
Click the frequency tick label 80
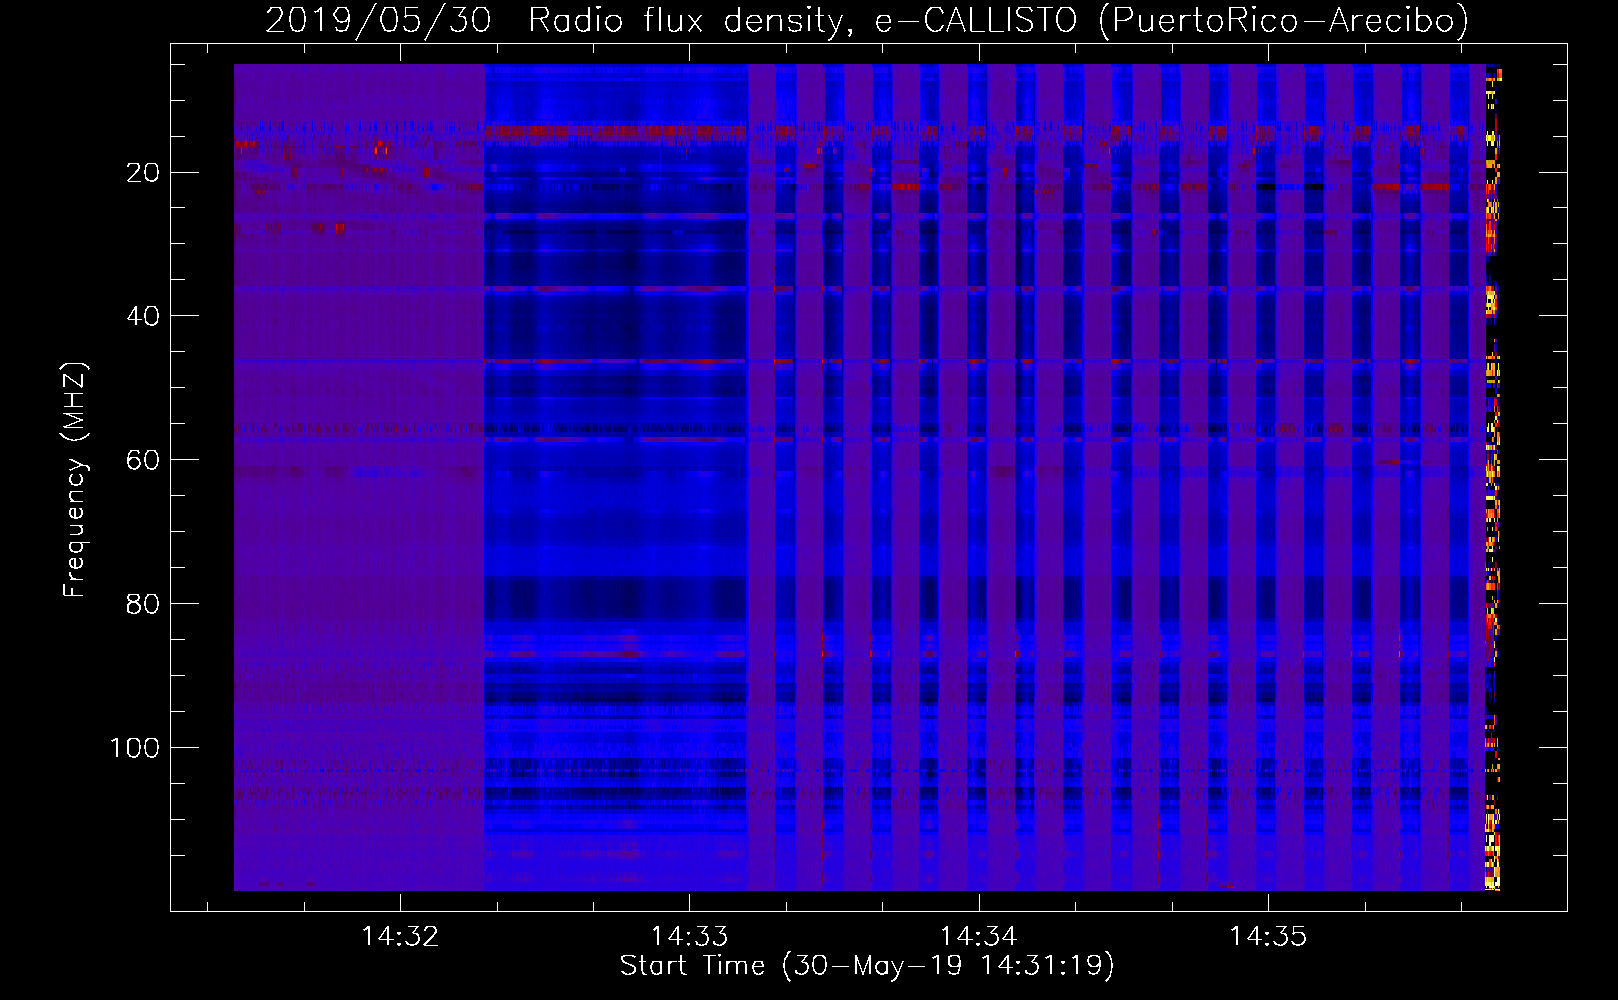coord(143,604)
